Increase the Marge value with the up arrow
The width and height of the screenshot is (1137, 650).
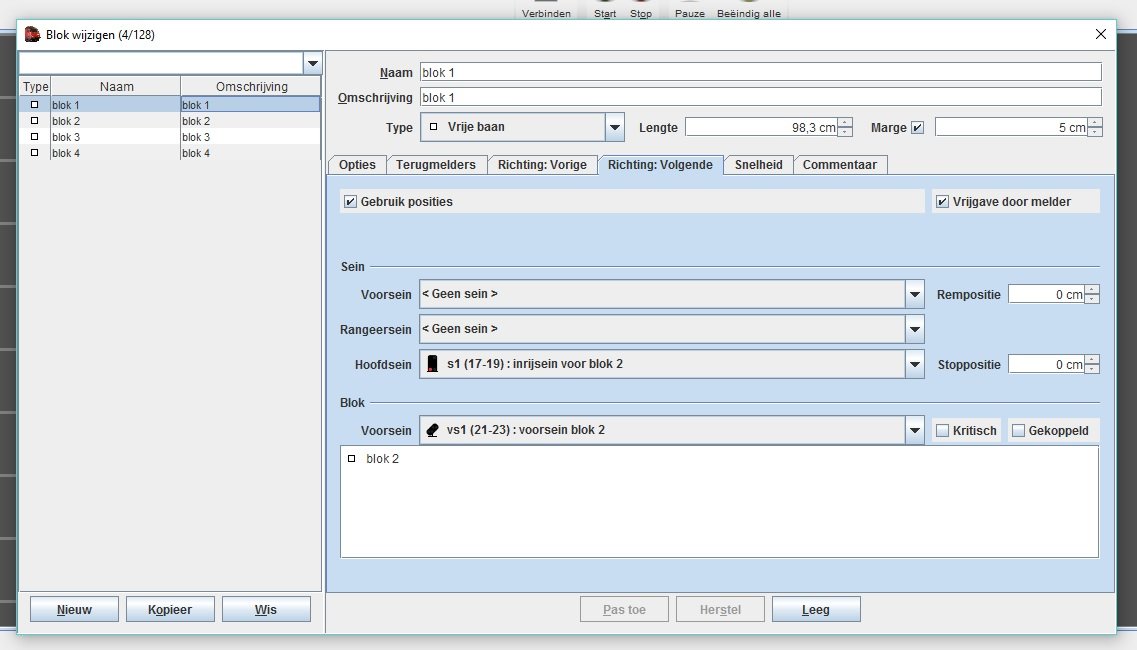1095,123
